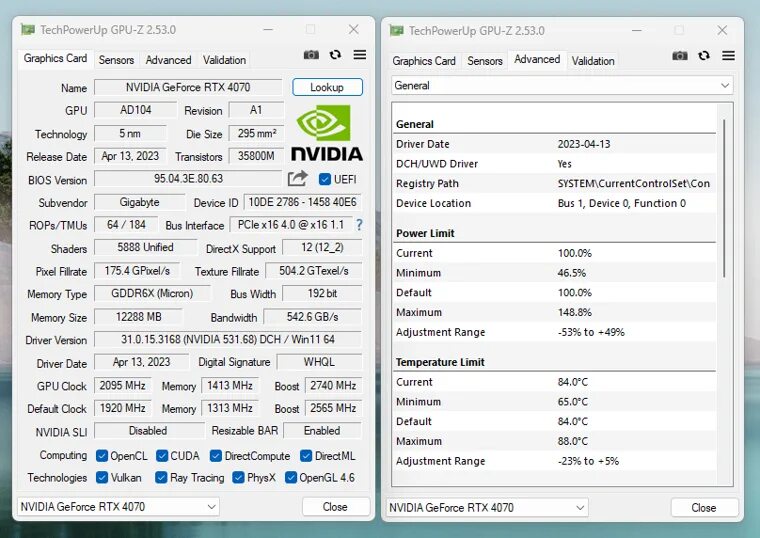
Task: Click the refresh icon in right Advanced window
Action: click(x=704, y=56)
